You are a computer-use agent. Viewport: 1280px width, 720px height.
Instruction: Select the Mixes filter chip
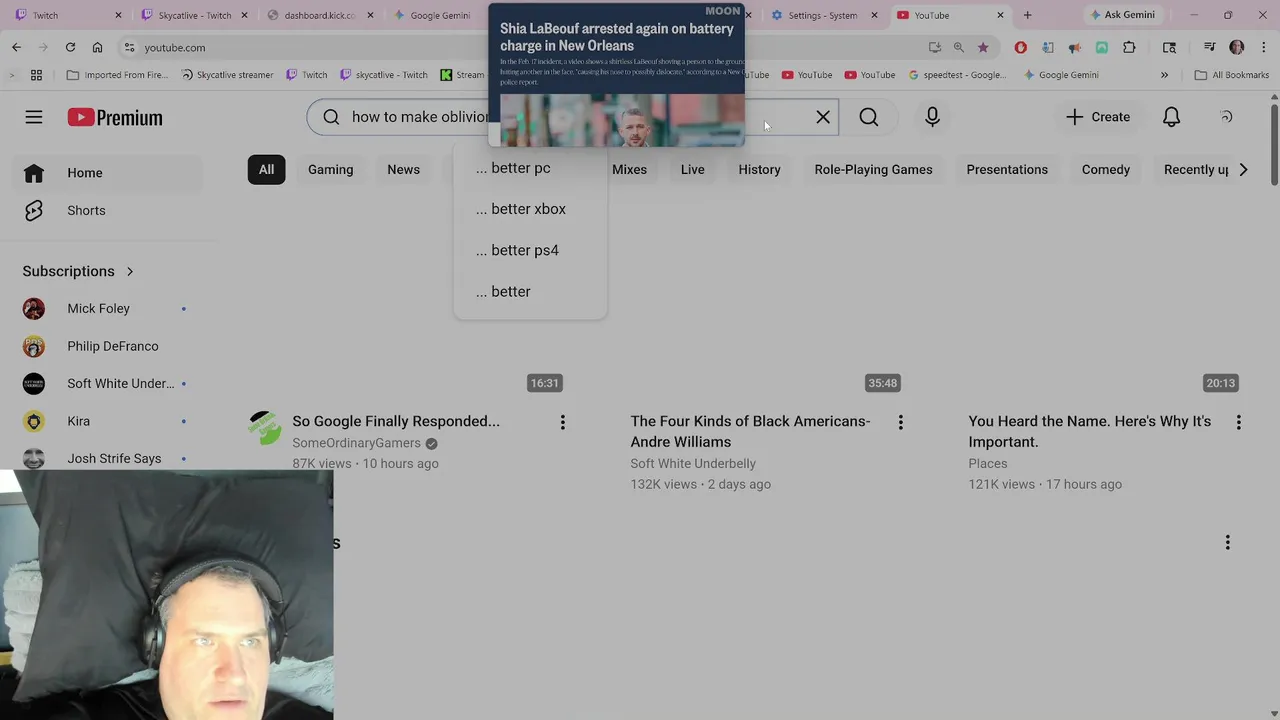point(629,169)
